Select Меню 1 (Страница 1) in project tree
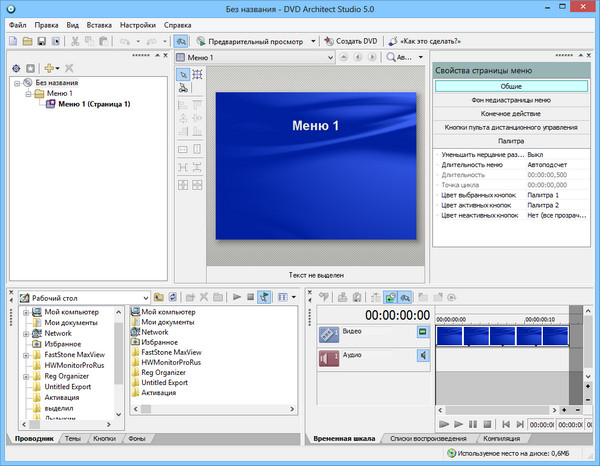 click(x=94, y=103)
